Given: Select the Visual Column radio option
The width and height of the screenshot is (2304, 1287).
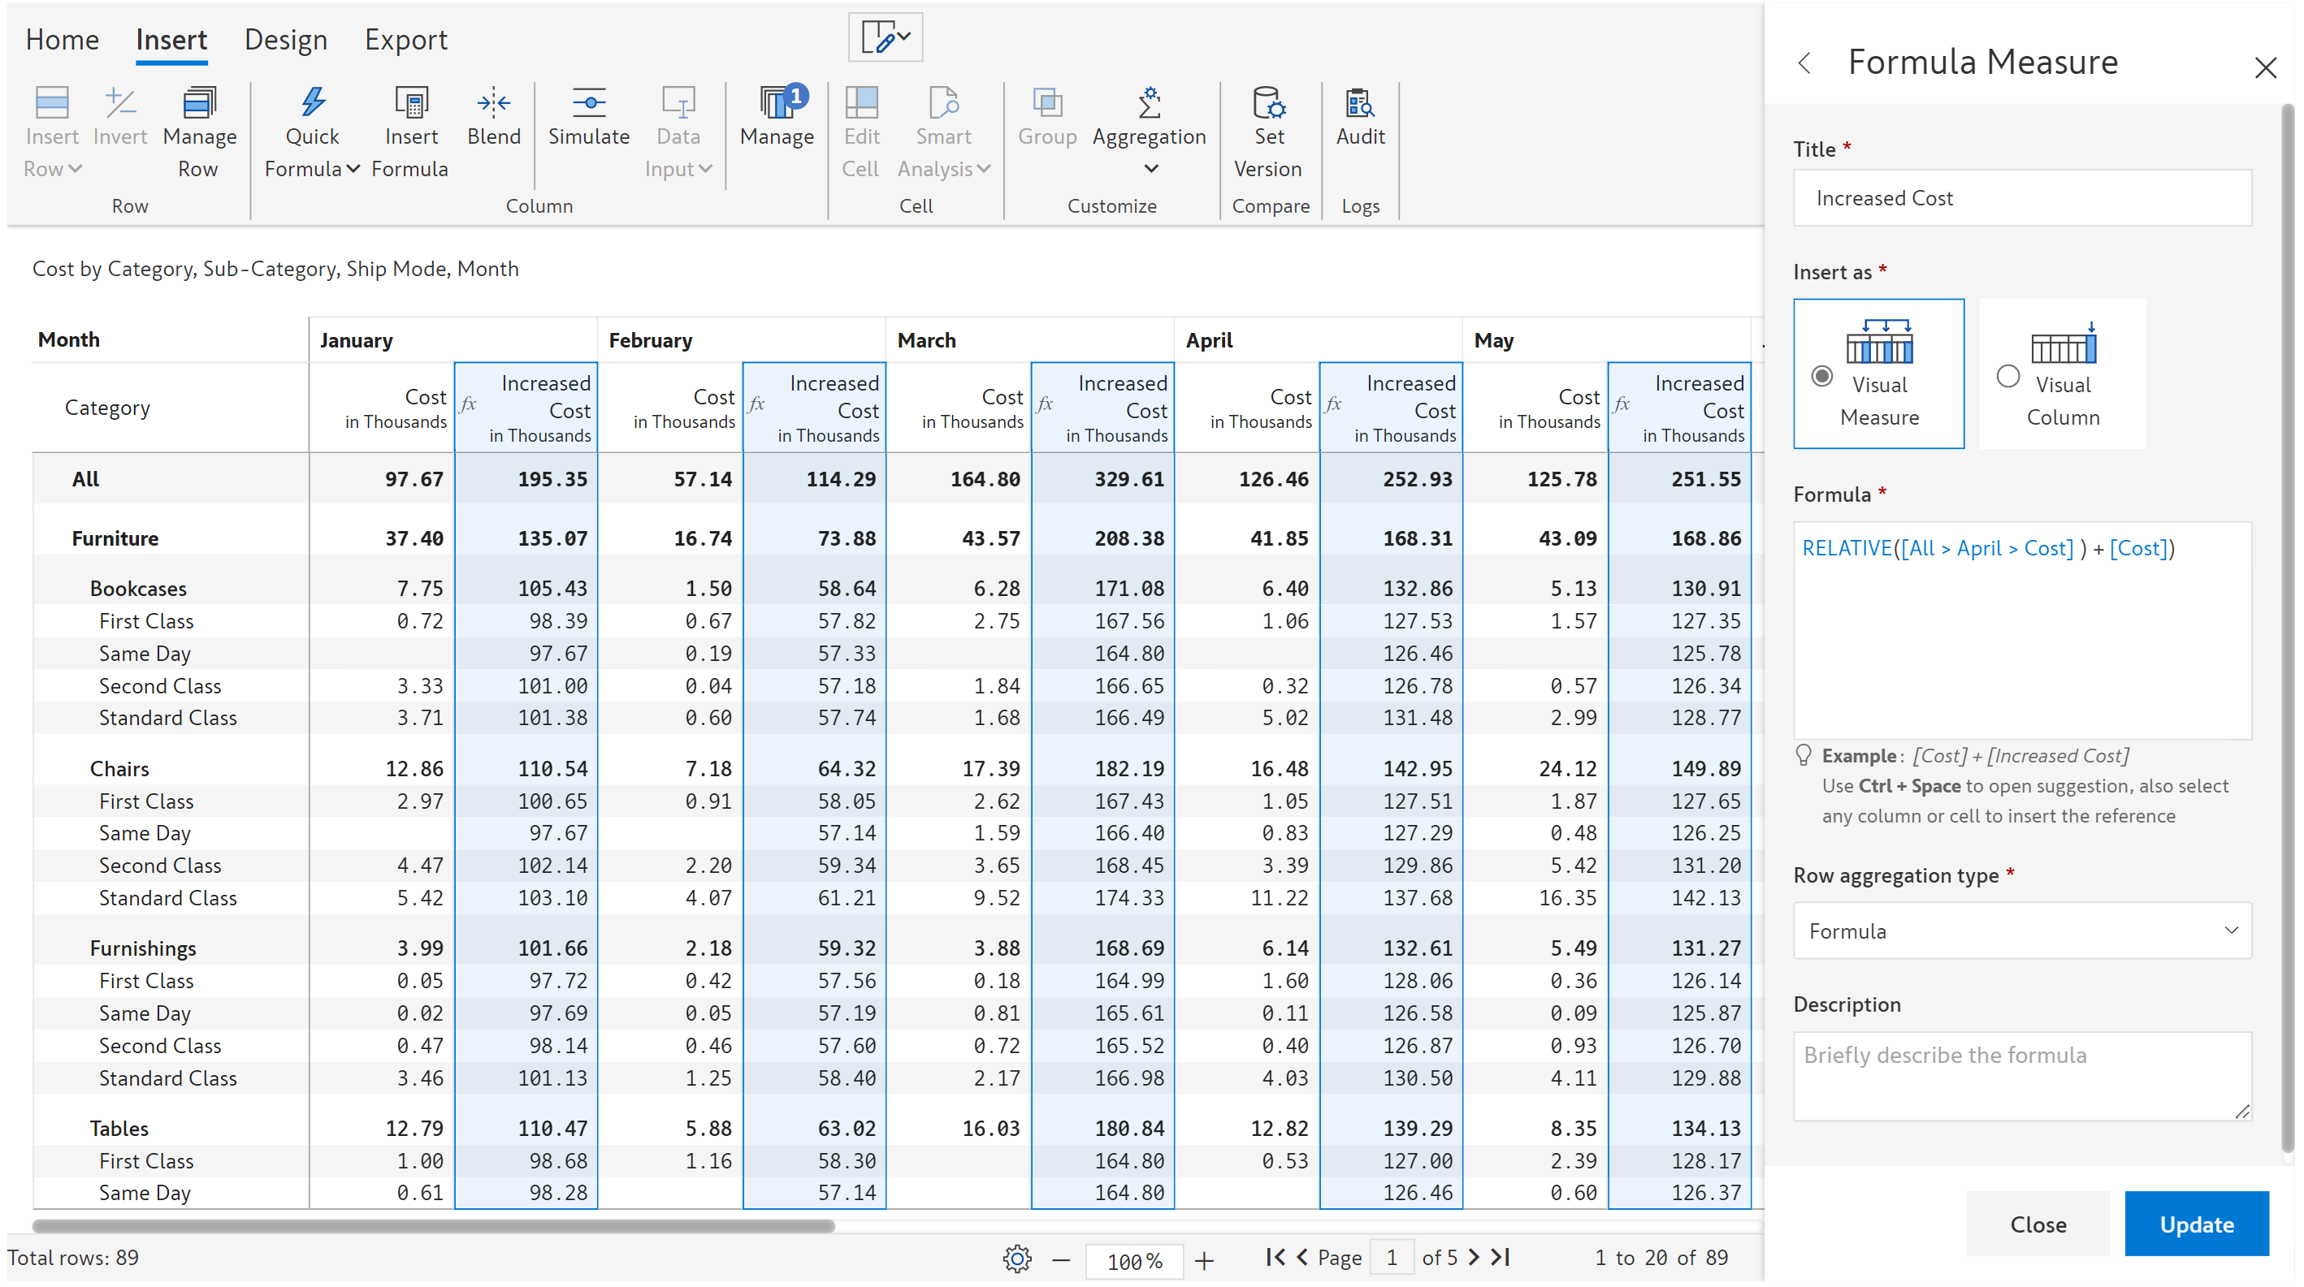Looking at the screenshot, I should (2008, 376).
